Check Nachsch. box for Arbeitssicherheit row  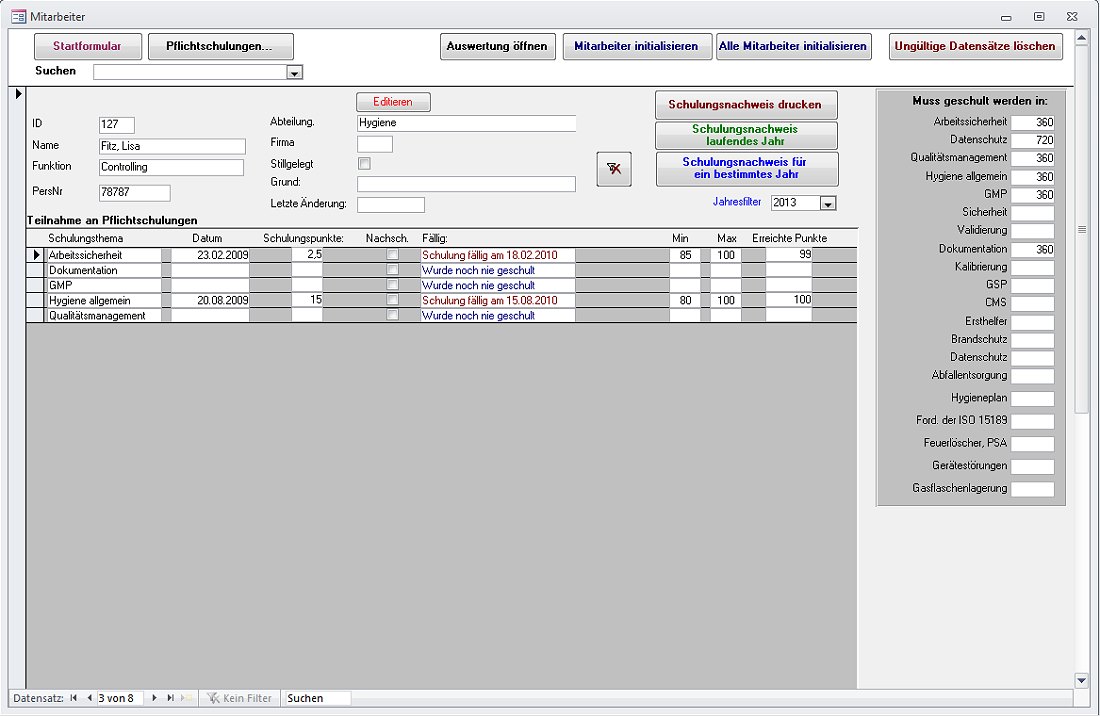click(392, 255)
